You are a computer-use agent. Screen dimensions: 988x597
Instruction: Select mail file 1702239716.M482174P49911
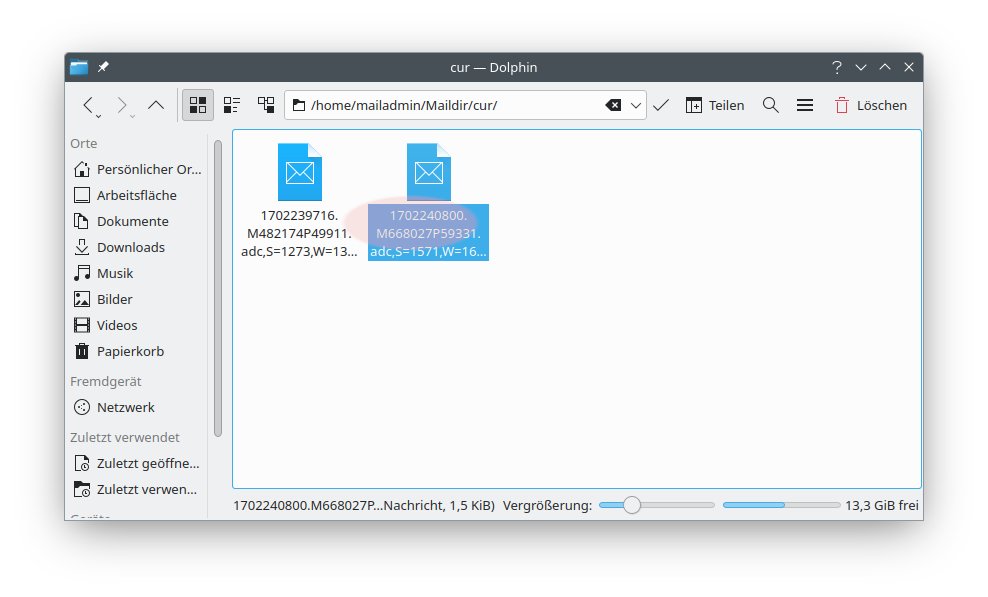300,200
